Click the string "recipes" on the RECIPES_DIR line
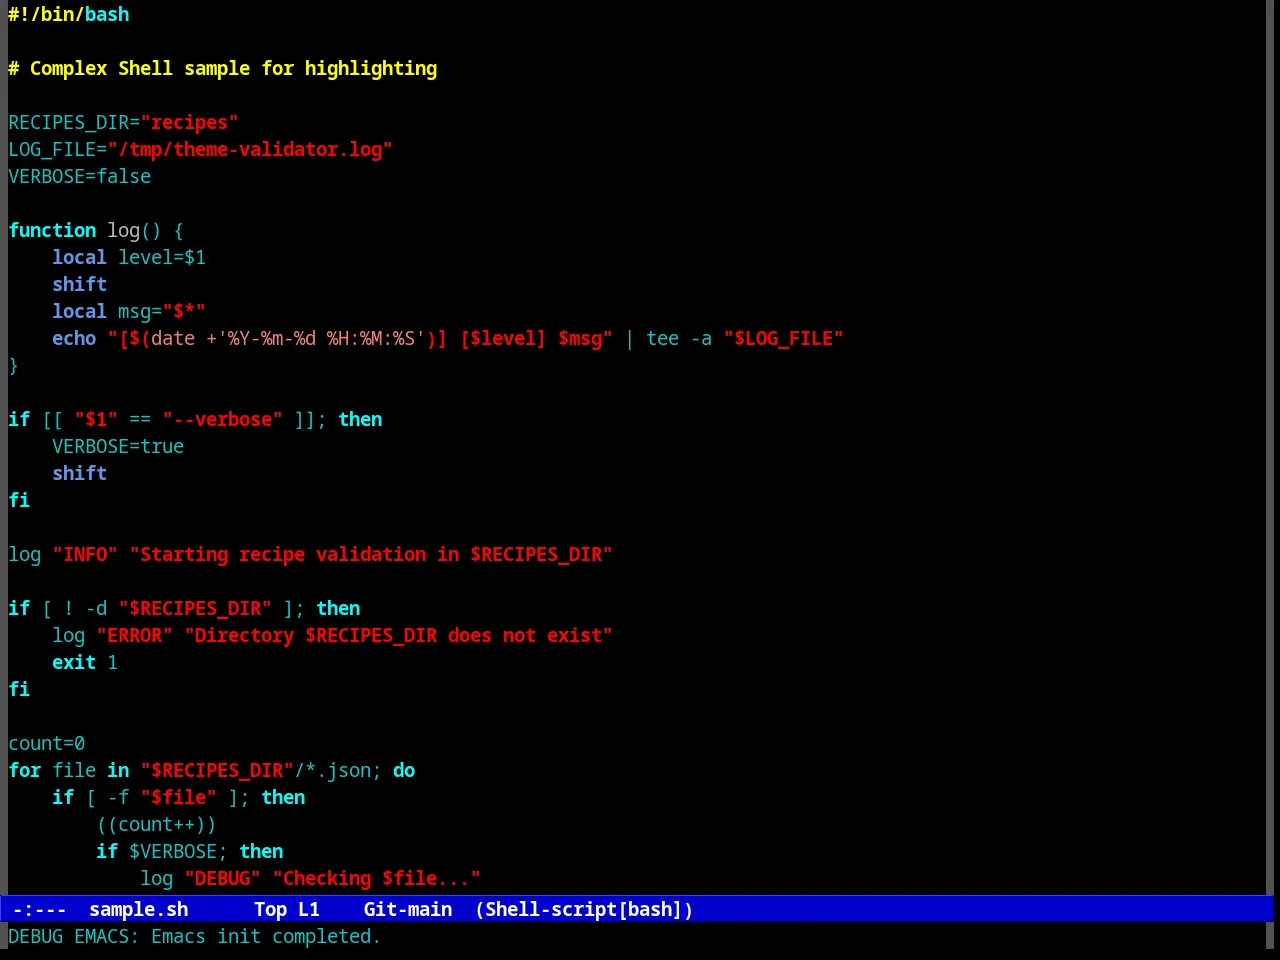The image size is (1280, 960). coord(189,122)
